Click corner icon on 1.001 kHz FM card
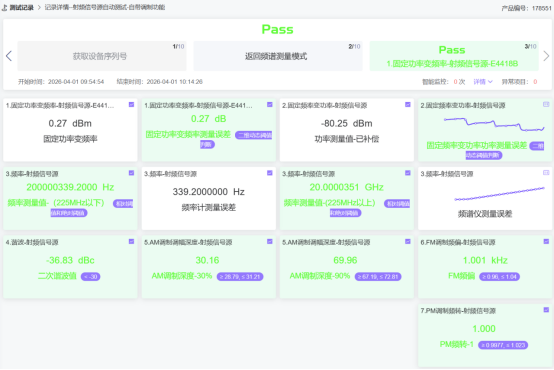The image size is (554, 370). coord(546,241)
